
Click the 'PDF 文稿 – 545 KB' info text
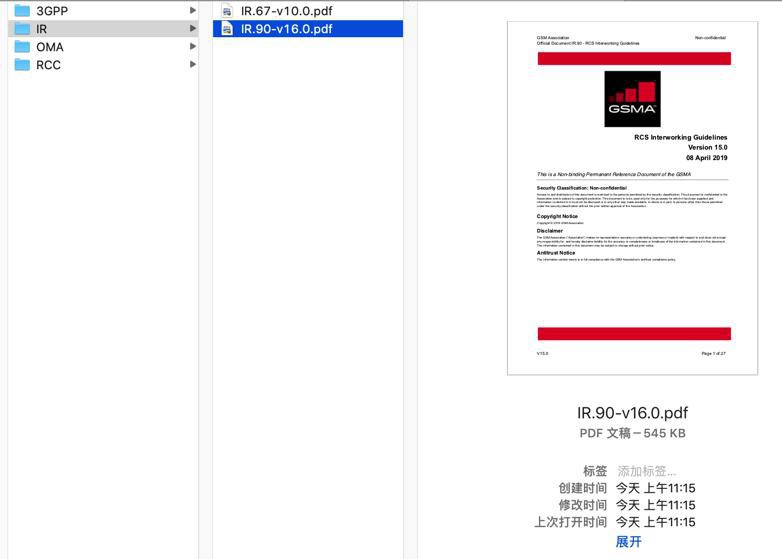632,433
